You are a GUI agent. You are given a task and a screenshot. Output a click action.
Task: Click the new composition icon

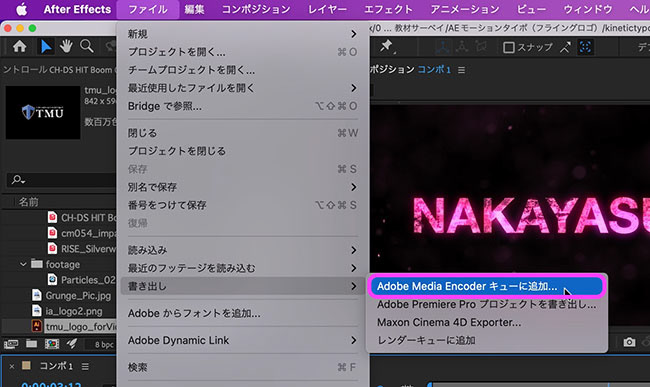(52, 344)
